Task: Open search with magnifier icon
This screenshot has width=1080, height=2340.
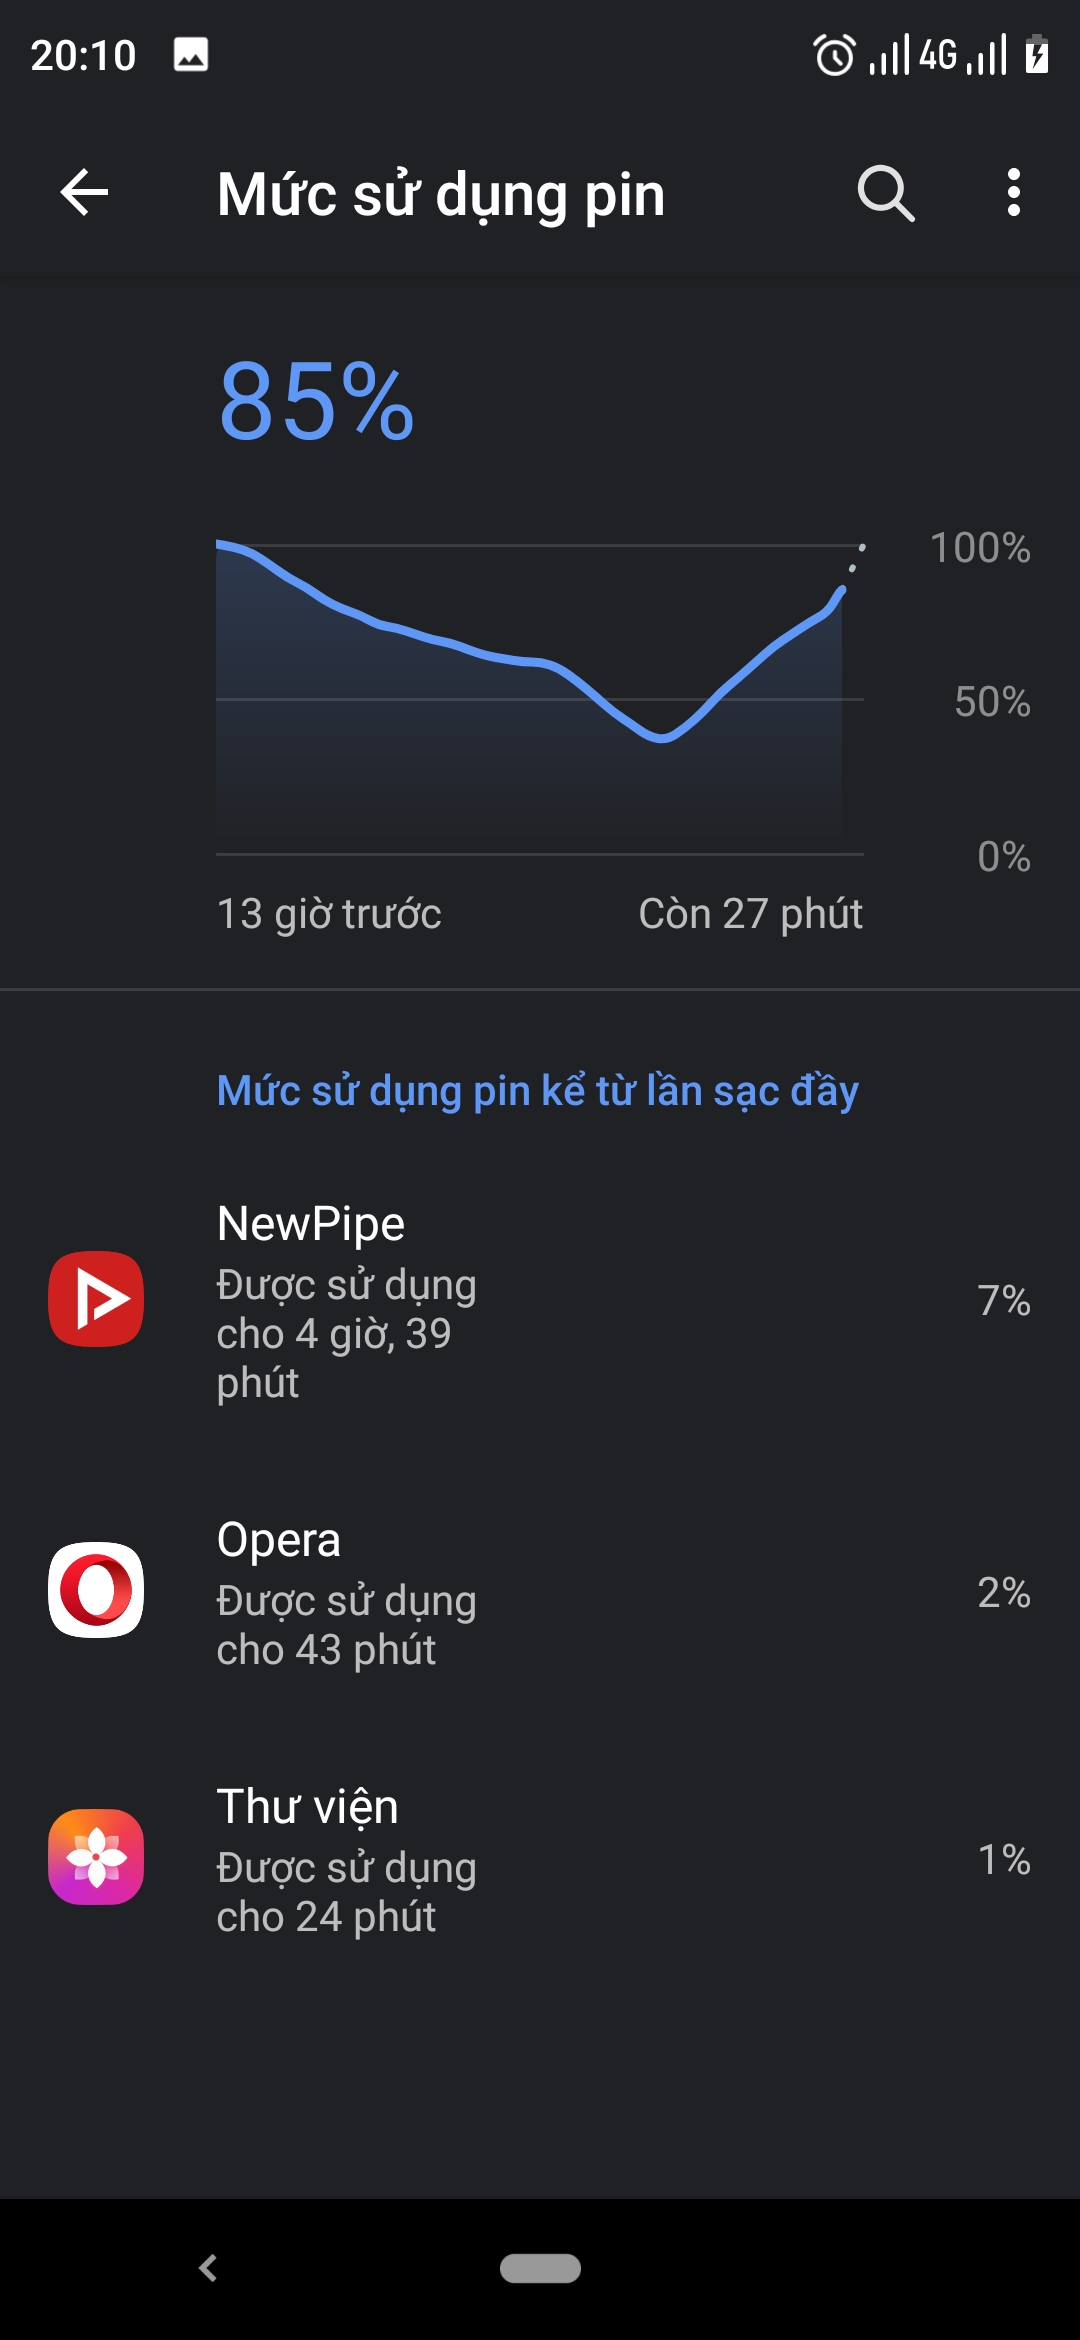Action: coord(886,192)
